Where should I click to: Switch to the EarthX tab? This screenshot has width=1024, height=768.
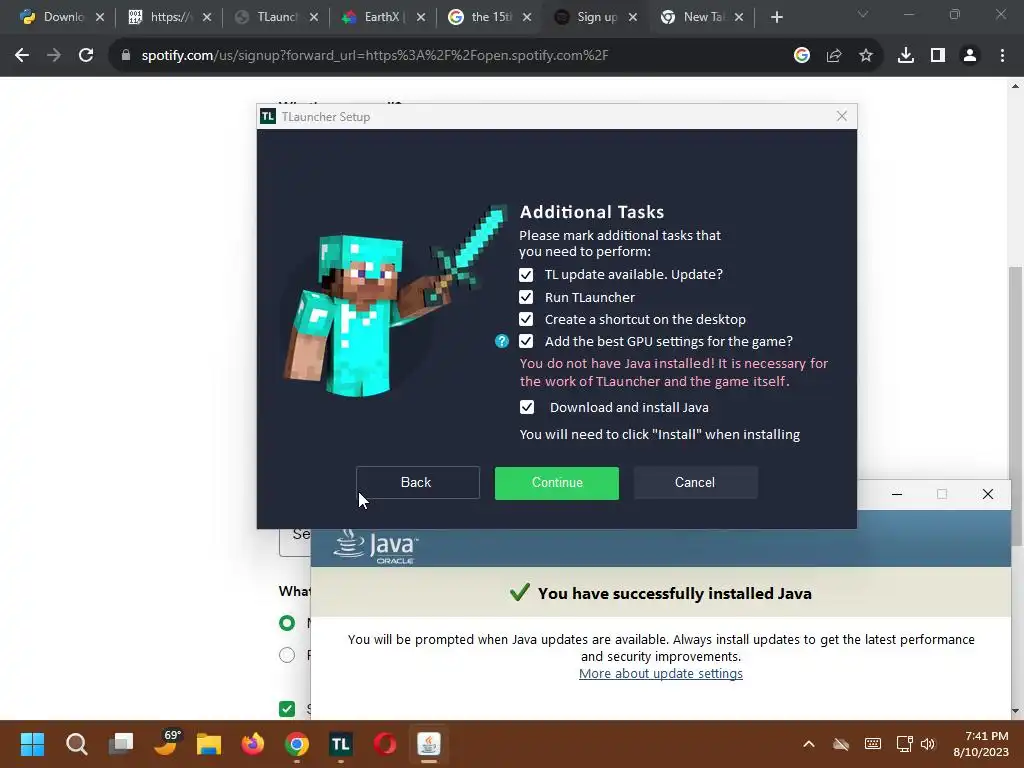(x=383, y=18)
